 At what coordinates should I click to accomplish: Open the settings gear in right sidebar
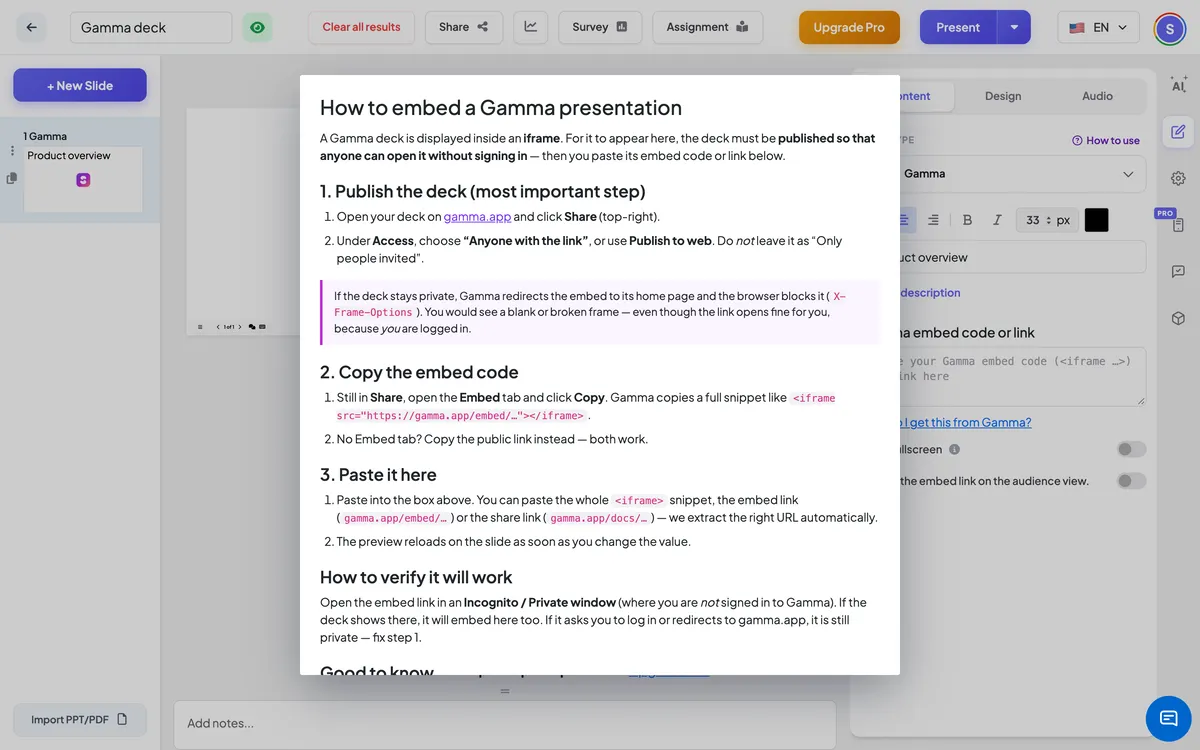(1178, 178)
